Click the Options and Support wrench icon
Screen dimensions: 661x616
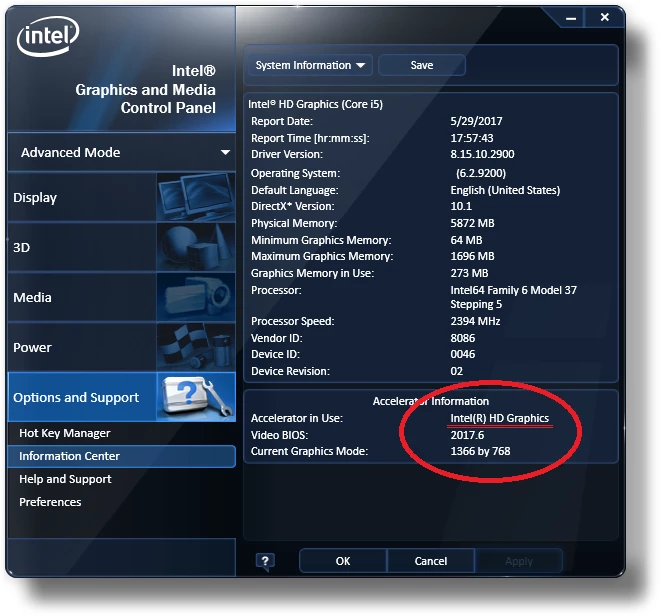click(196, 397)
